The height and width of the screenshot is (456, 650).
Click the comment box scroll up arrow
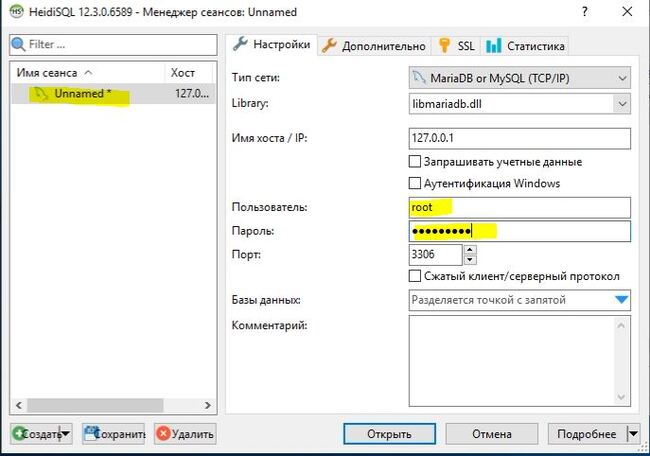(621, 325)
